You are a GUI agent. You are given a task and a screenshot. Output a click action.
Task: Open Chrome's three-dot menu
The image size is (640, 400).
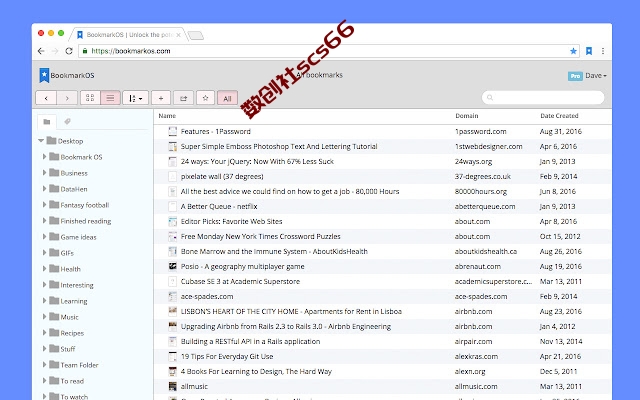pos(603,51)
